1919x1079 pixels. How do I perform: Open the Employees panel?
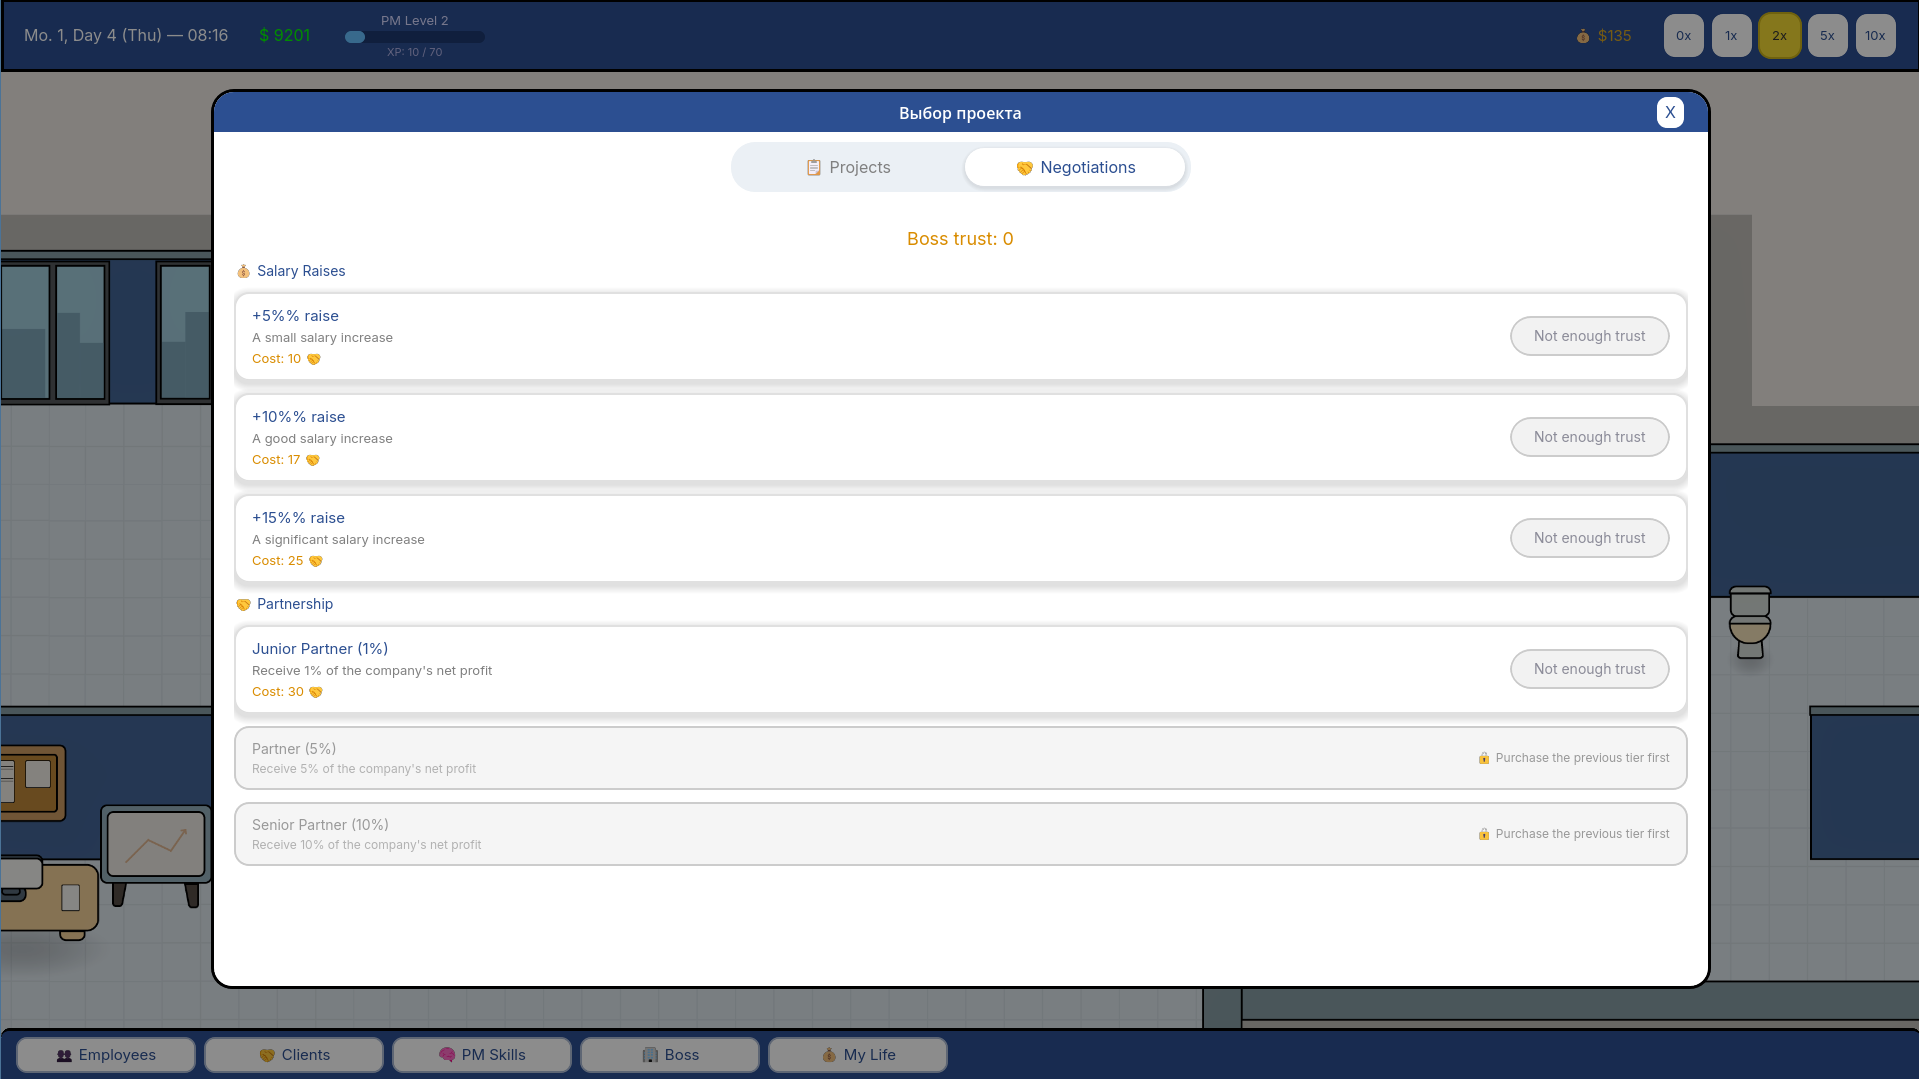[106, 1055]
